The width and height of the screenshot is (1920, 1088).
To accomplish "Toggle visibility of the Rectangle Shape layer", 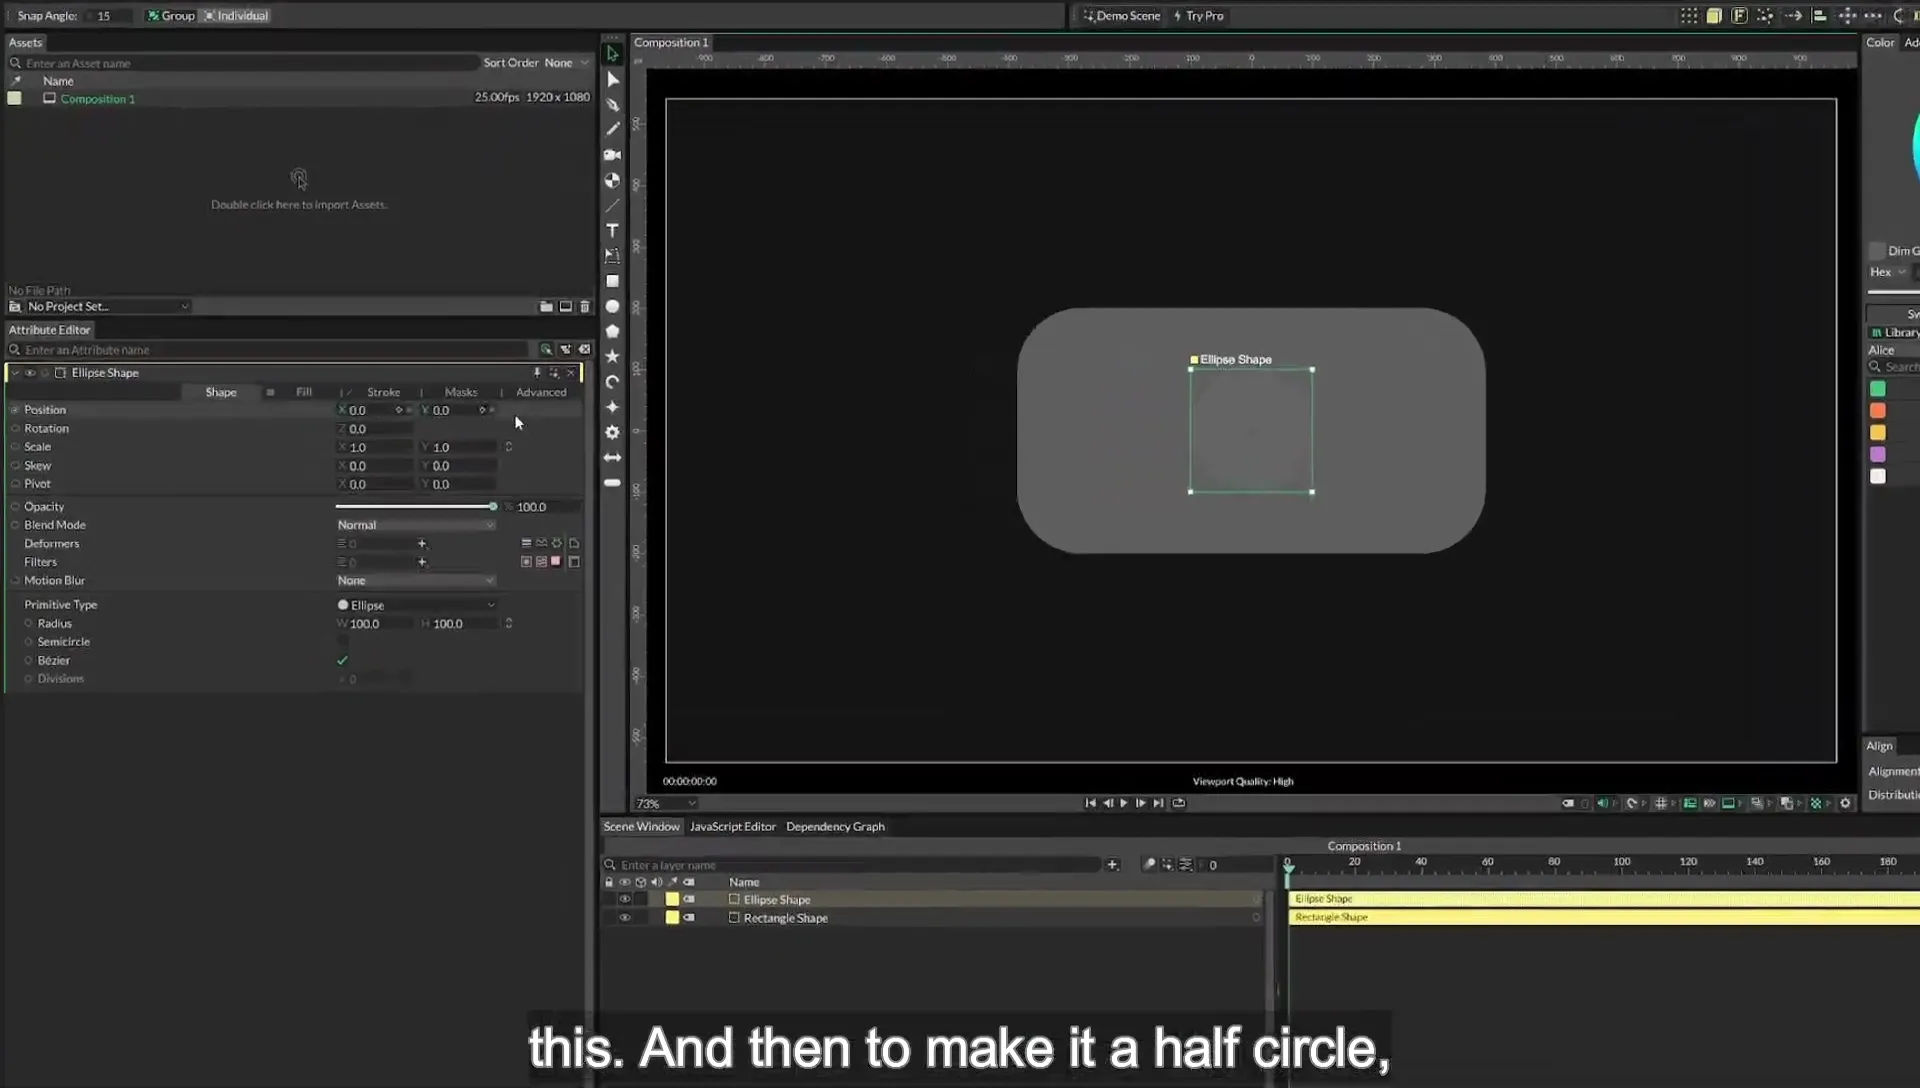I will (625, 918).
